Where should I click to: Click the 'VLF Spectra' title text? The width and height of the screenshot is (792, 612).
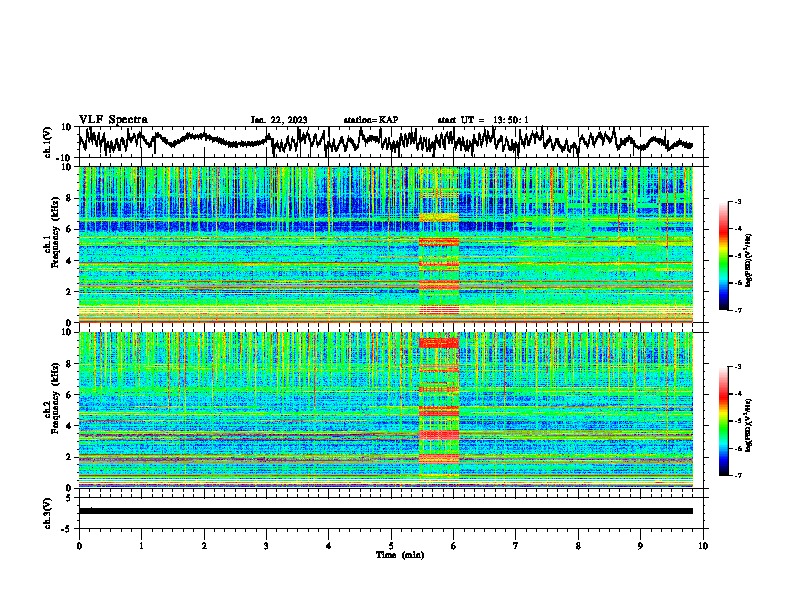[x=113, y=119]
